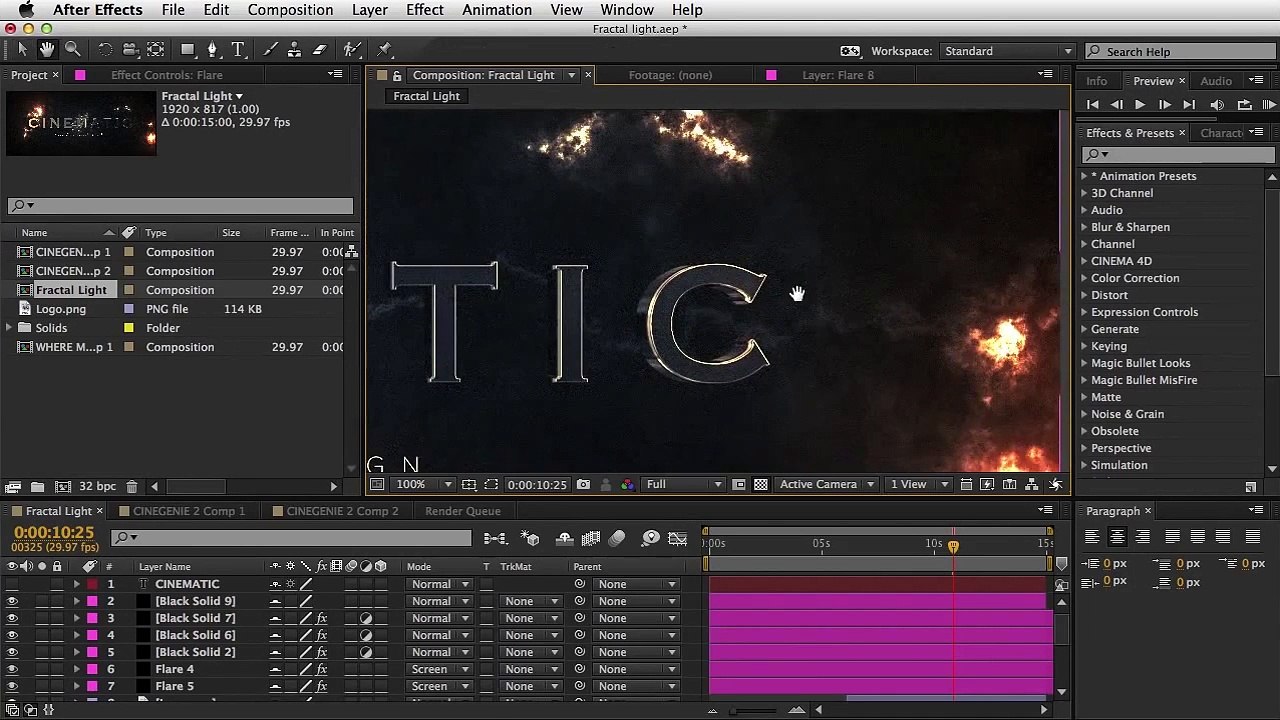Click the draft 3D icon in timeline
Viewport: 1280px width, 720px height.
coord(531,539)
